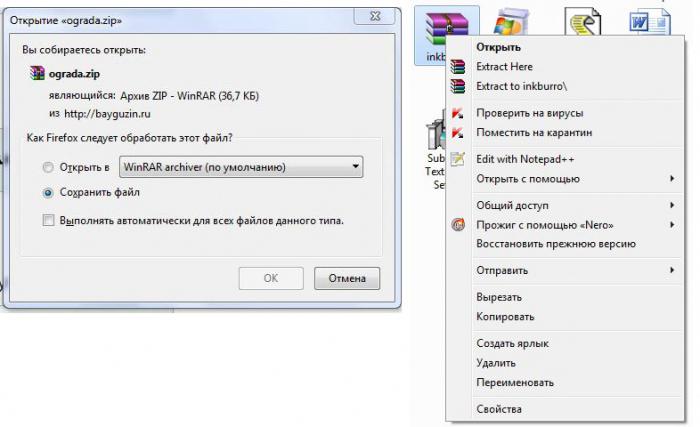Open the WinRAR archiver (по умолчанию) dropdown

(x=241, y=167)
